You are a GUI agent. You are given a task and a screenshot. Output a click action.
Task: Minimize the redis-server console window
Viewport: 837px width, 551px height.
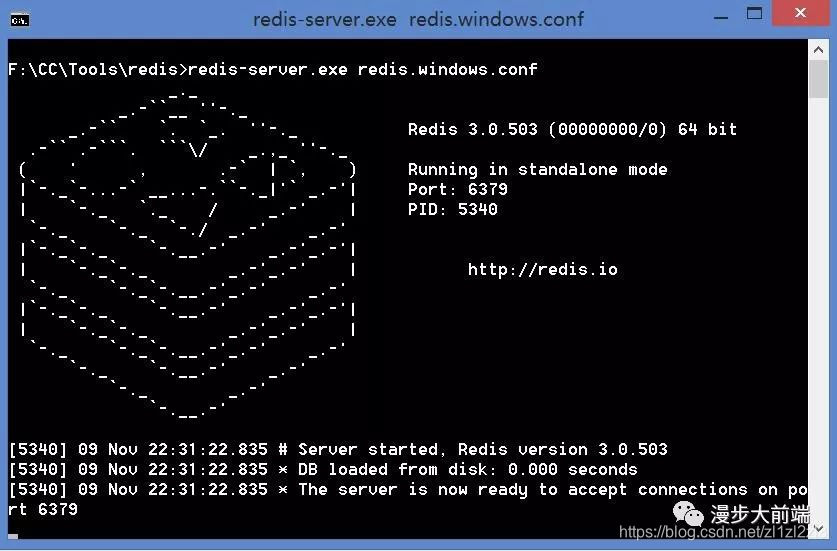[x=721, y=18]
